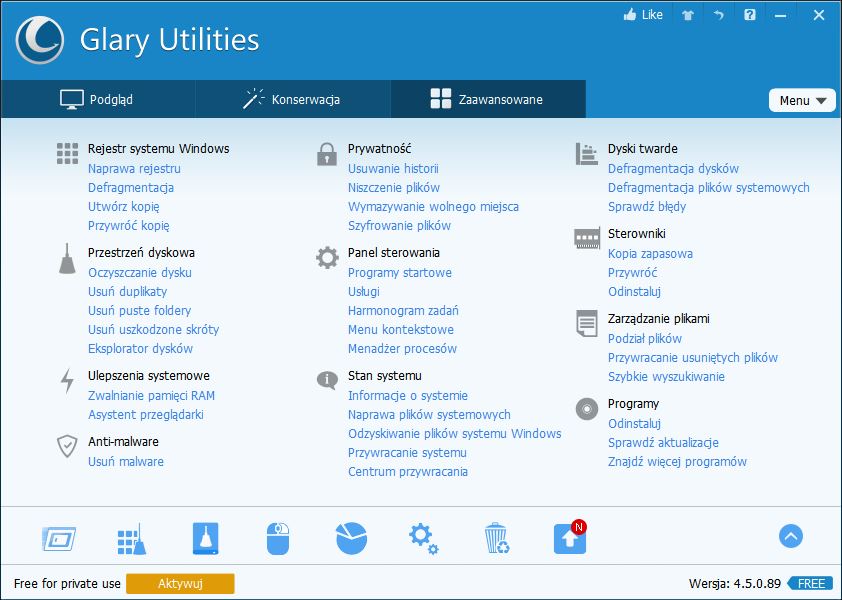Click the recycle bin icon in bottom toolbar
The height and width of the screenshot is (600, 842).
[497, 538]
